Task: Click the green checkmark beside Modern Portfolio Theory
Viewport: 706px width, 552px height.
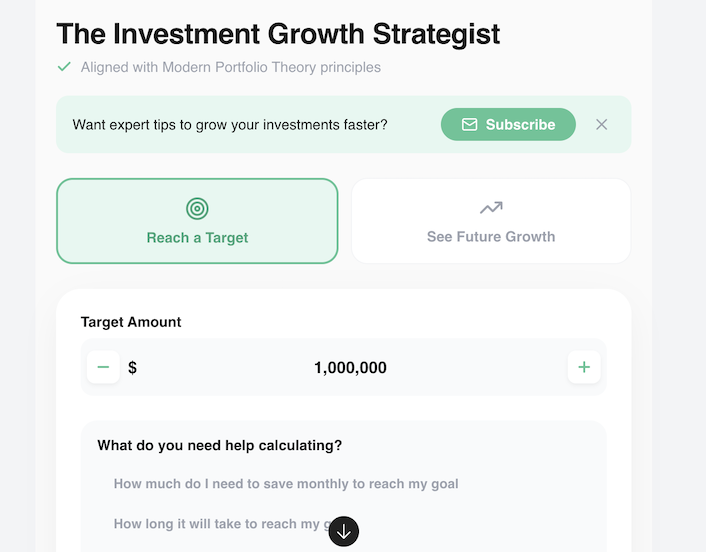Action: coord(64,67)
